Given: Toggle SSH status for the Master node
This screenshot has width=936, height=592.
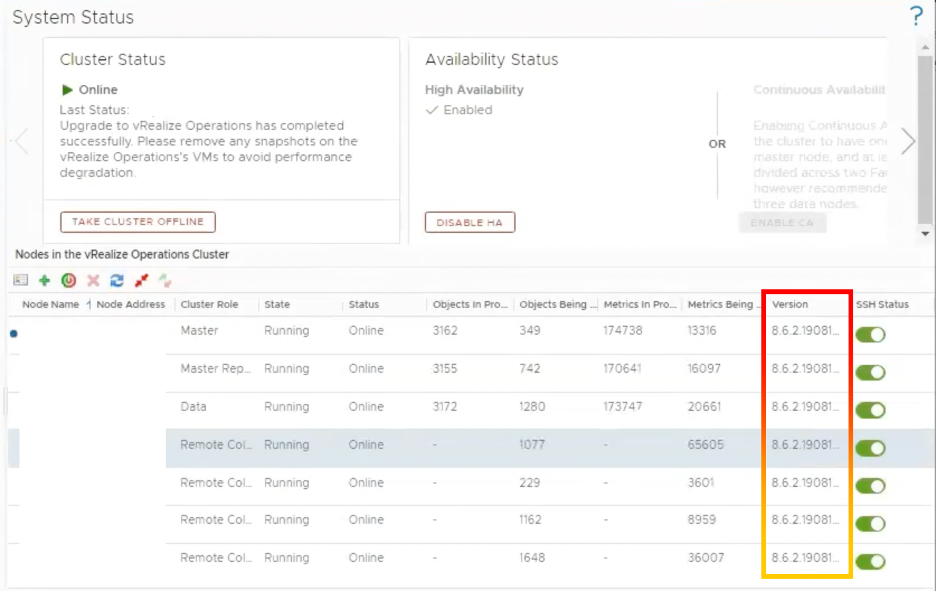Looking at the screenshot, I should coord(870,334).
